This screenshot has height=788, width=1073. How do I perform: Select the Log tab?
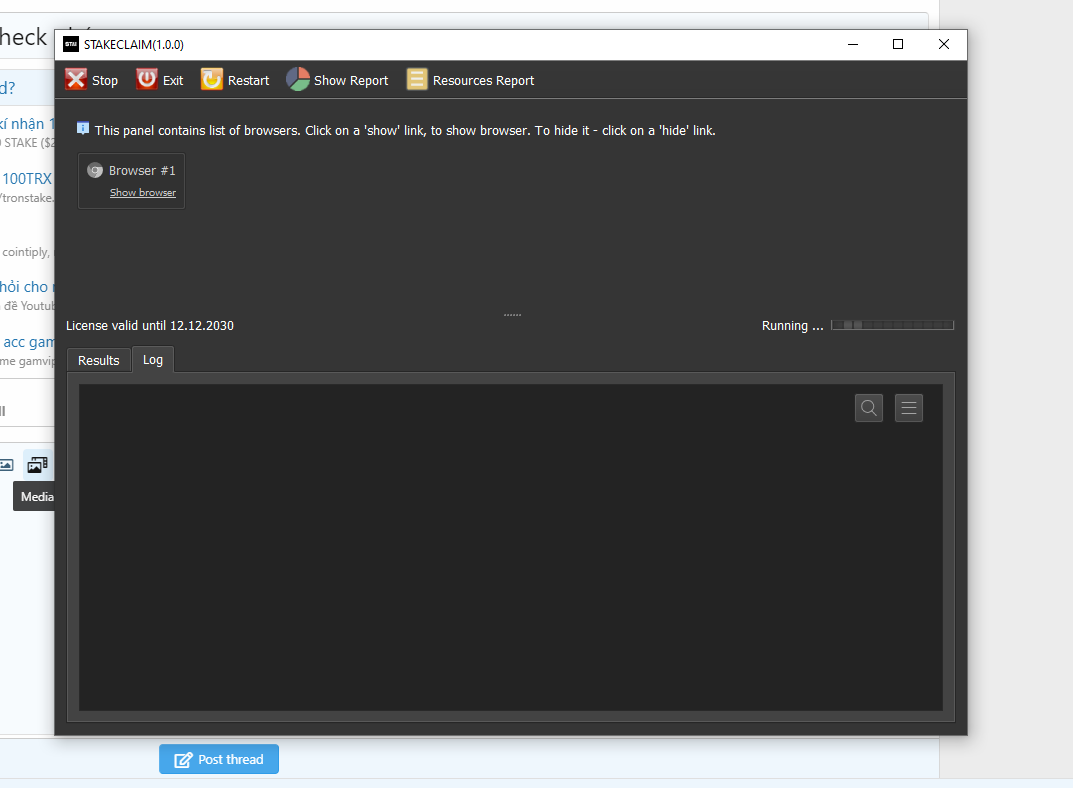click(x=153, y=360)
